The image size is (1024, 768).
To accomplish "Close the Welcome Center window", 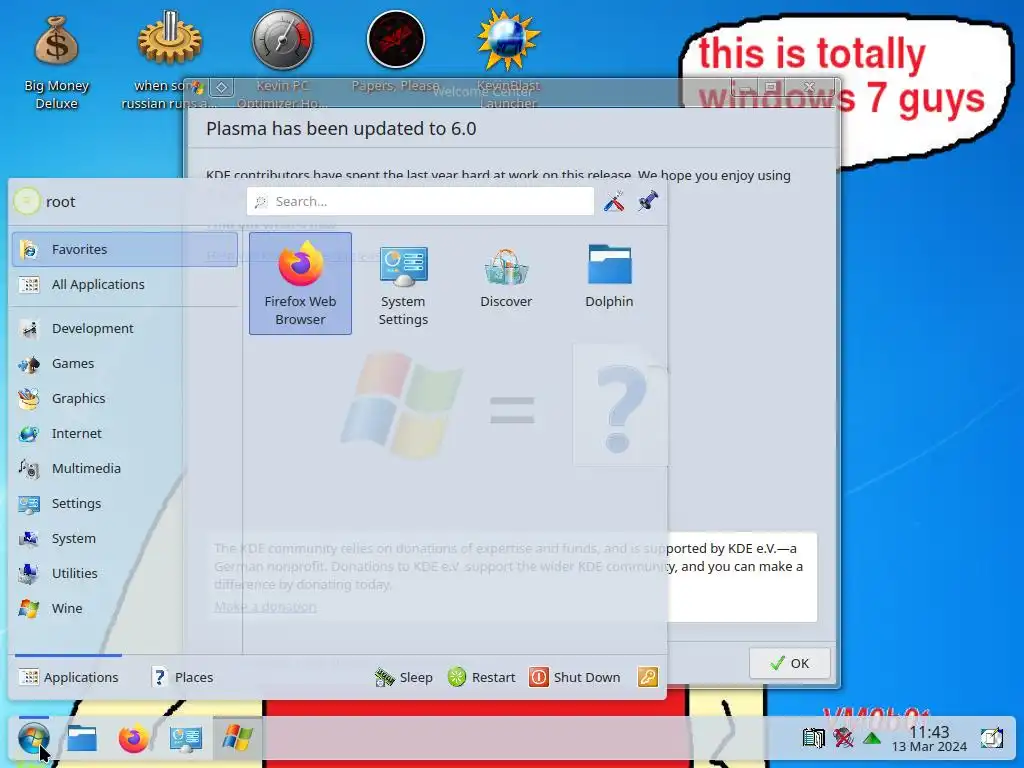I will pos(809,86).
